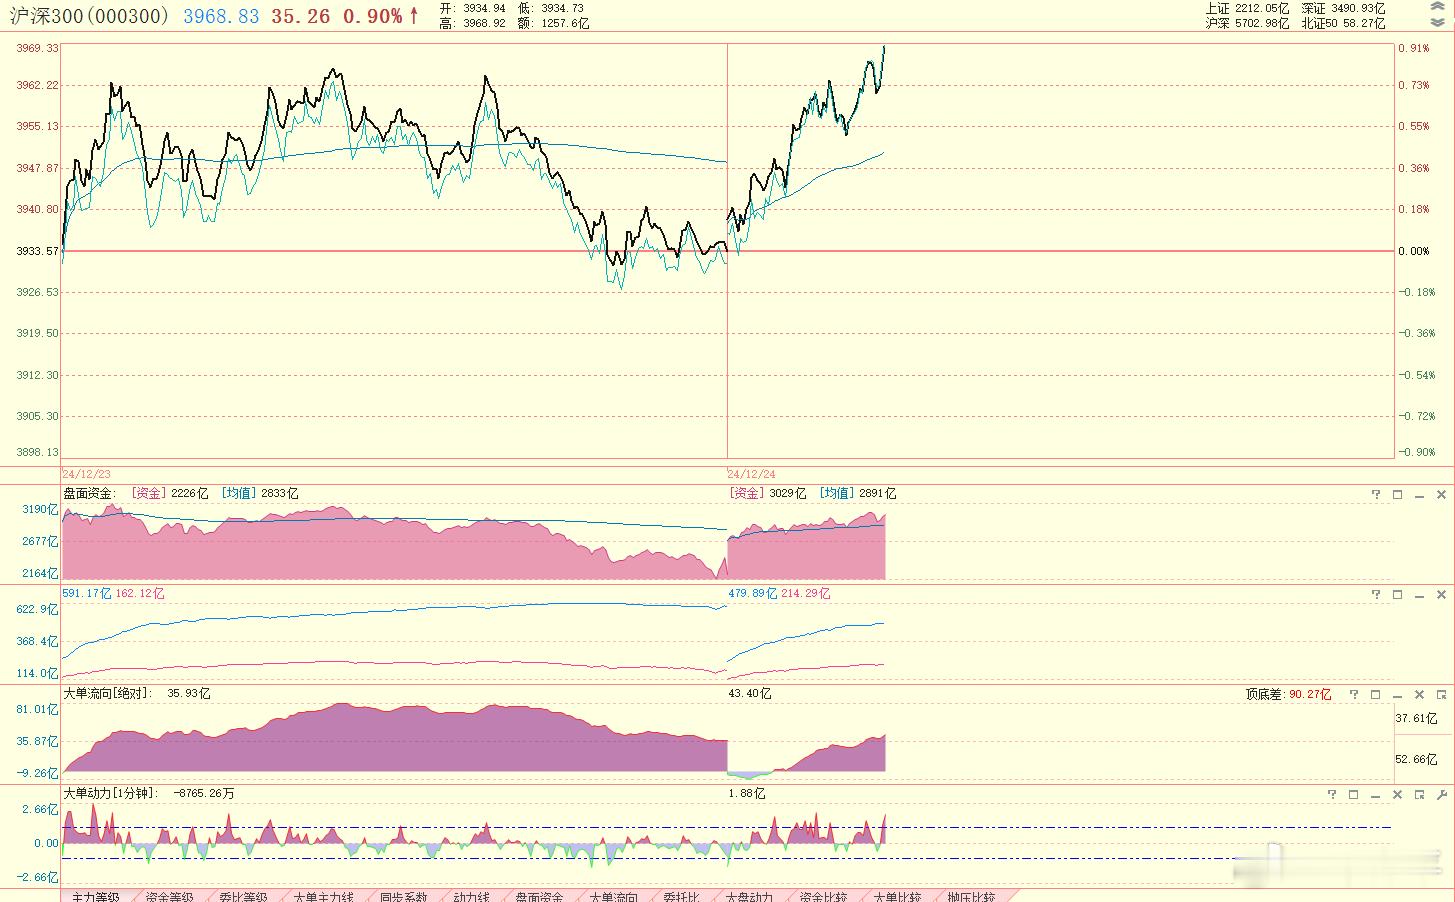
Task: Click the [均值] 2833亿 legend entry
Action: pos(259,493)
